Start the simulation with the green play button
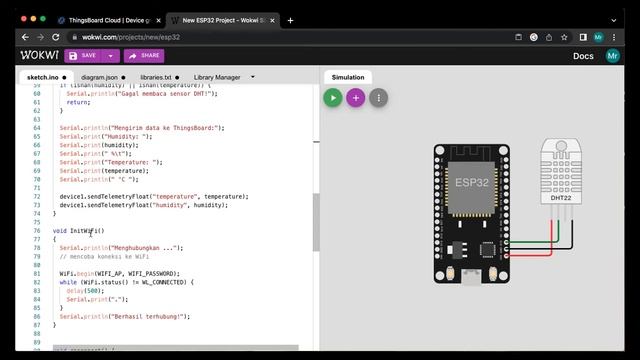Image resolution: width=640 pixels, height=360 pixels. point(333,98)
